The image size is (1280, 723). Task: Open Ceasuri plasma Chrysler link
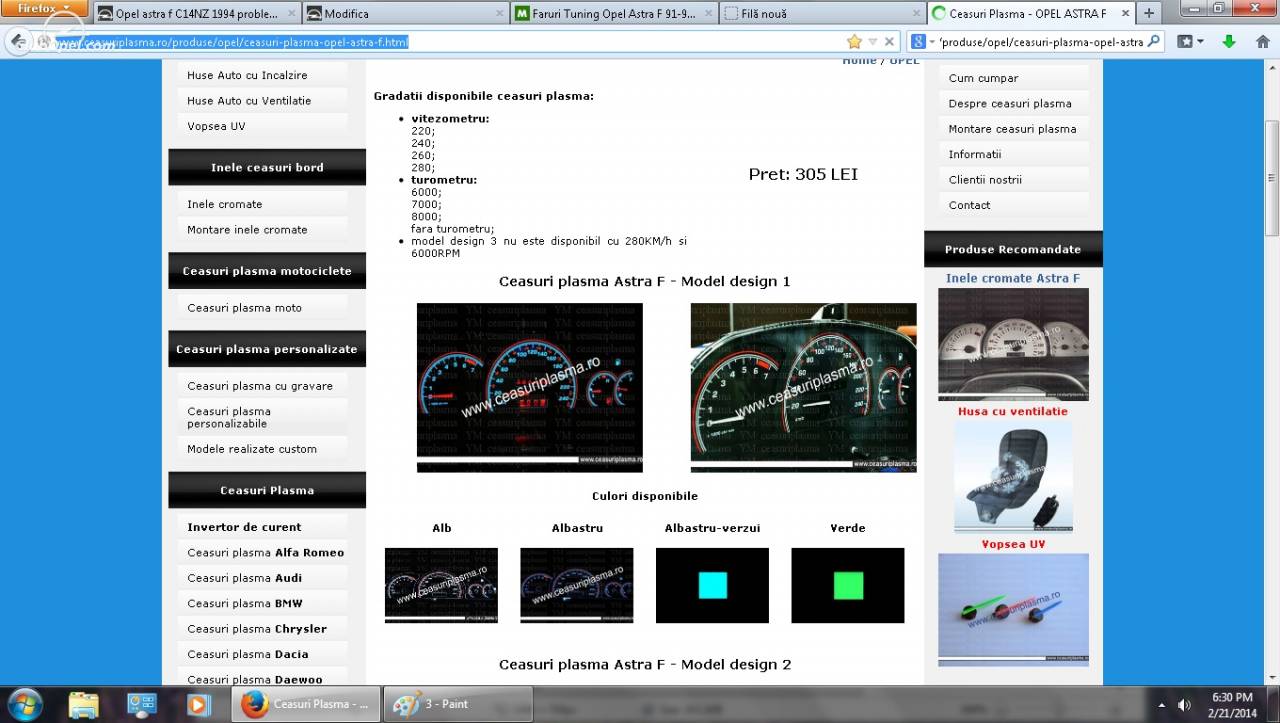coord(257,629)
